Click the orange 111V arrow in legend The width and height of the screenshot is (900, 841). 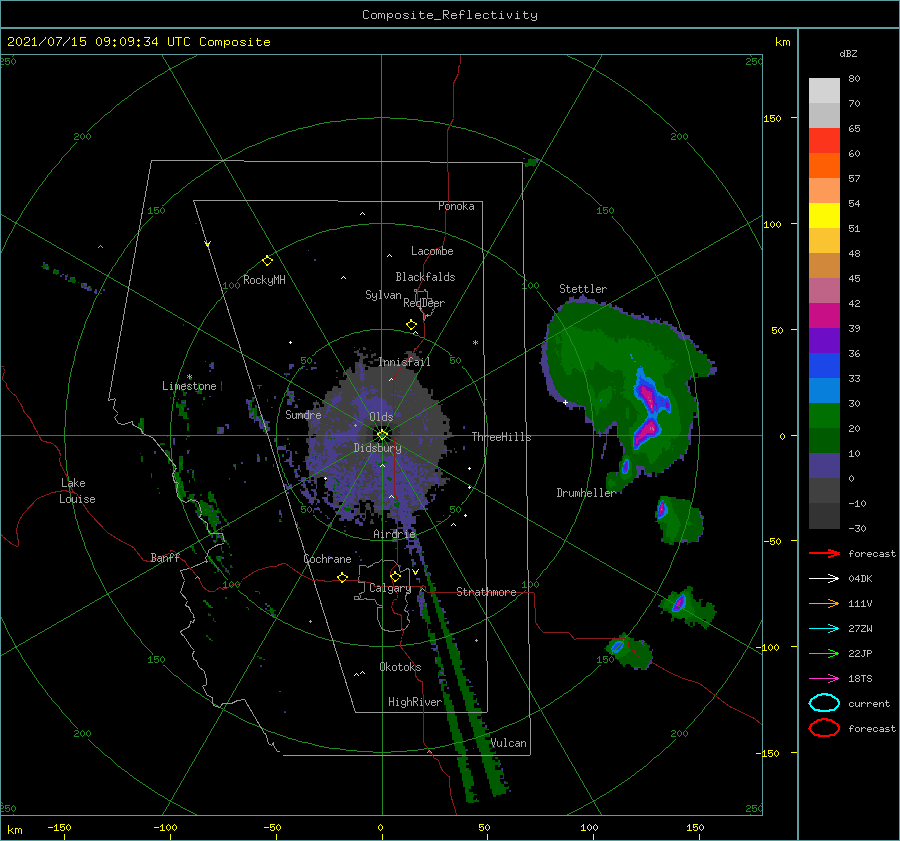824,603
